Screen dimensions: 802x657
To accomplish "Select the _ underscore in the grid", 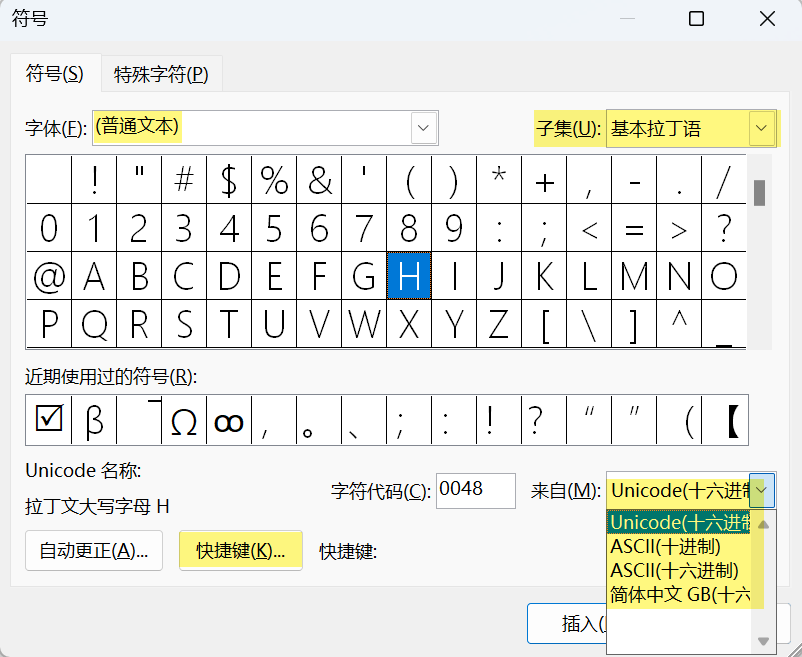I will coord(724,324).
